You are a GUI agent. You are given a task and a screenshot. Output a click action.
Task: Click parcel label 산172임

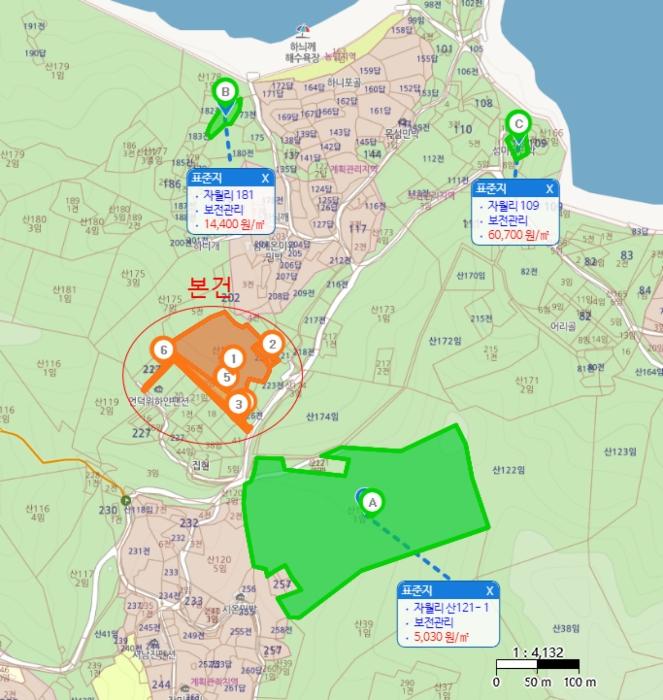[445, 341]
